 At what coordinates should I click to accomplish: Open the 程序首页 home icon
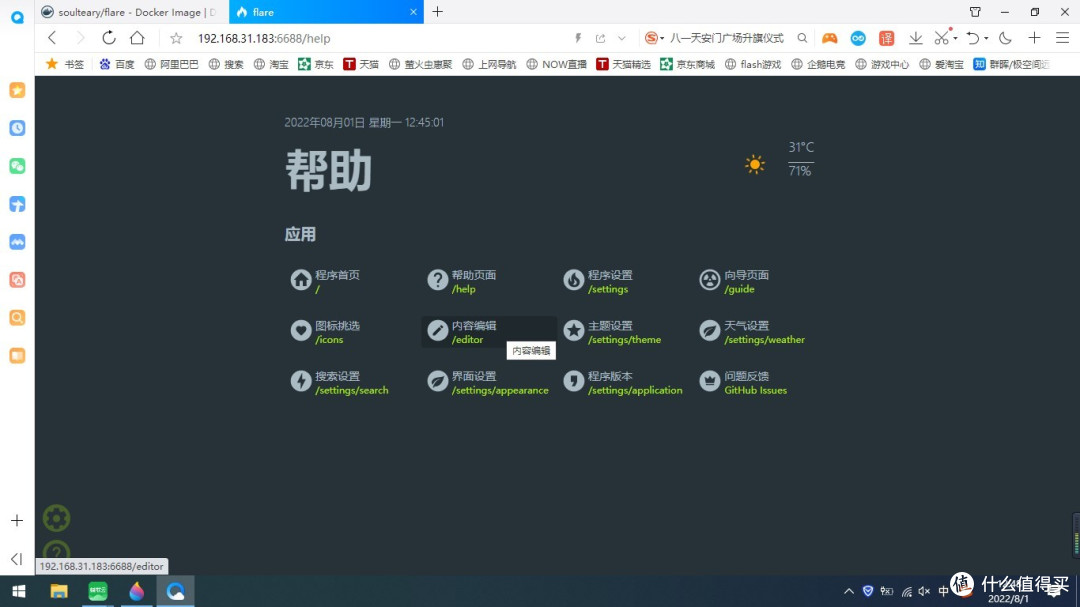click(x=300, y=280)
